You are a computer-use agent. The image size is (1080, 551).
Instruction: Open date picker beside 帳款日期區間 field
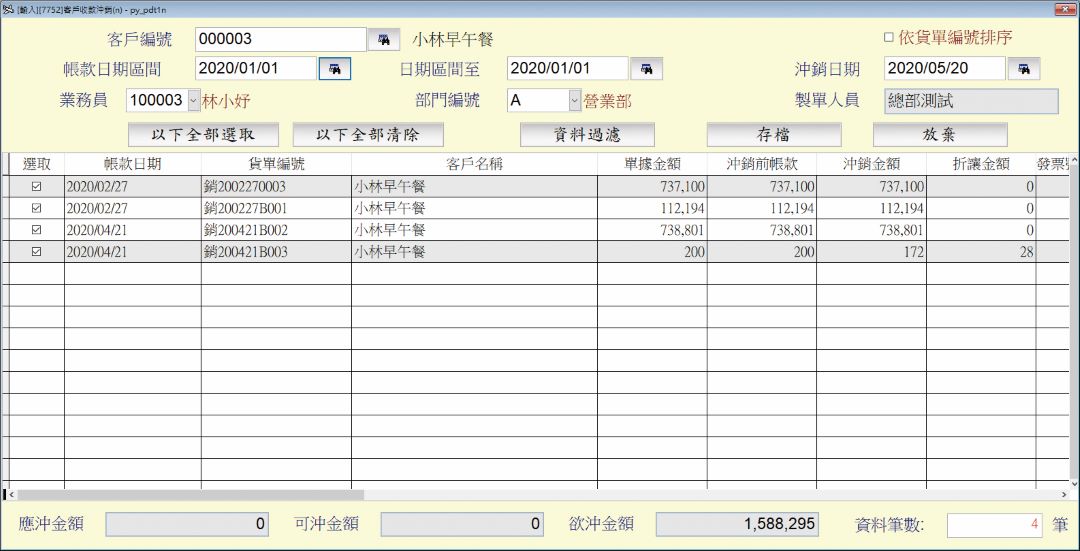pyautogui.click(x=335, y=69)
